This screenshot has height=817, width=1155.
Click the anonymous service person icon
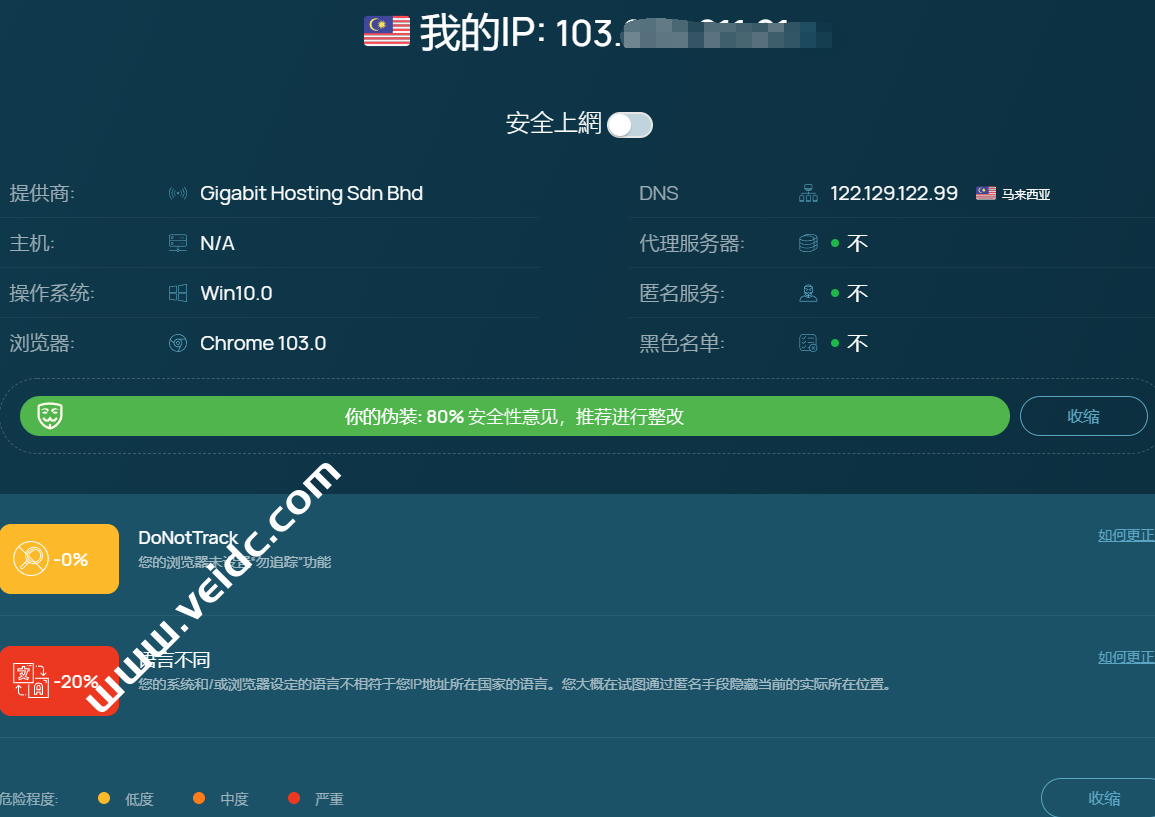pos(808,293)
